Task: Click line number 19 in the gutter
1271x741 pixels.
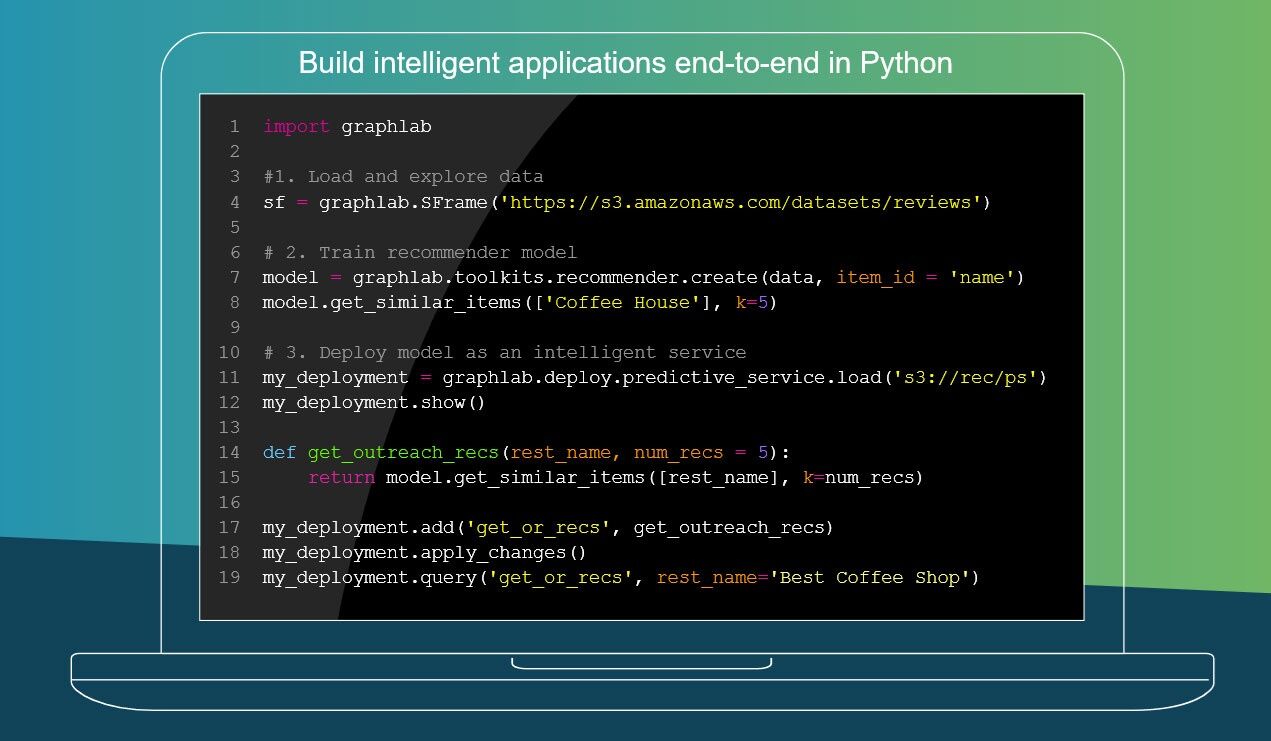Action: pyautogui.click(x=229, y=577)
